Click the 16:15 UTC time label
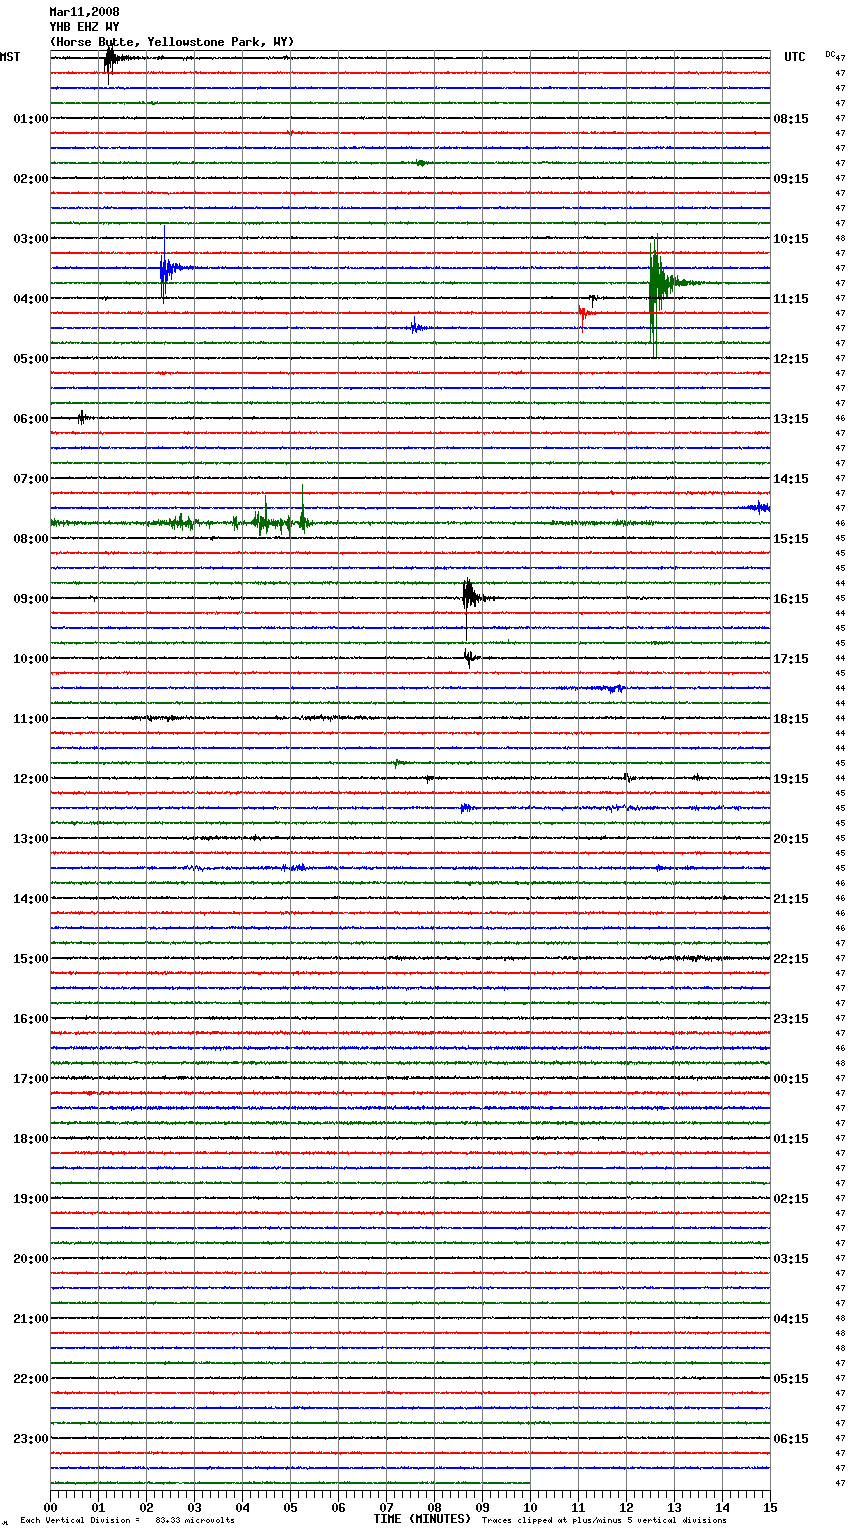The width and height of the screenshot is (850, 1534). point(791,599)
